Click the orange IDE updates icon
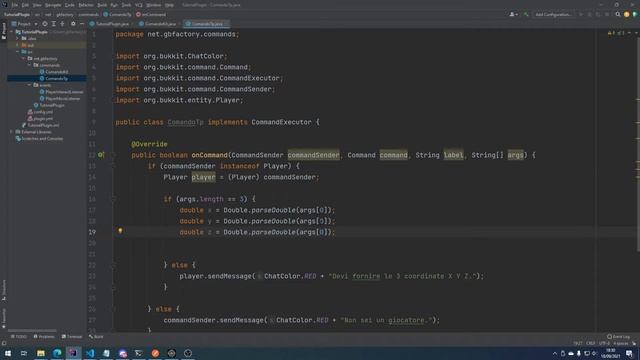This screenshot has height=360, width=640. (627, 14)
